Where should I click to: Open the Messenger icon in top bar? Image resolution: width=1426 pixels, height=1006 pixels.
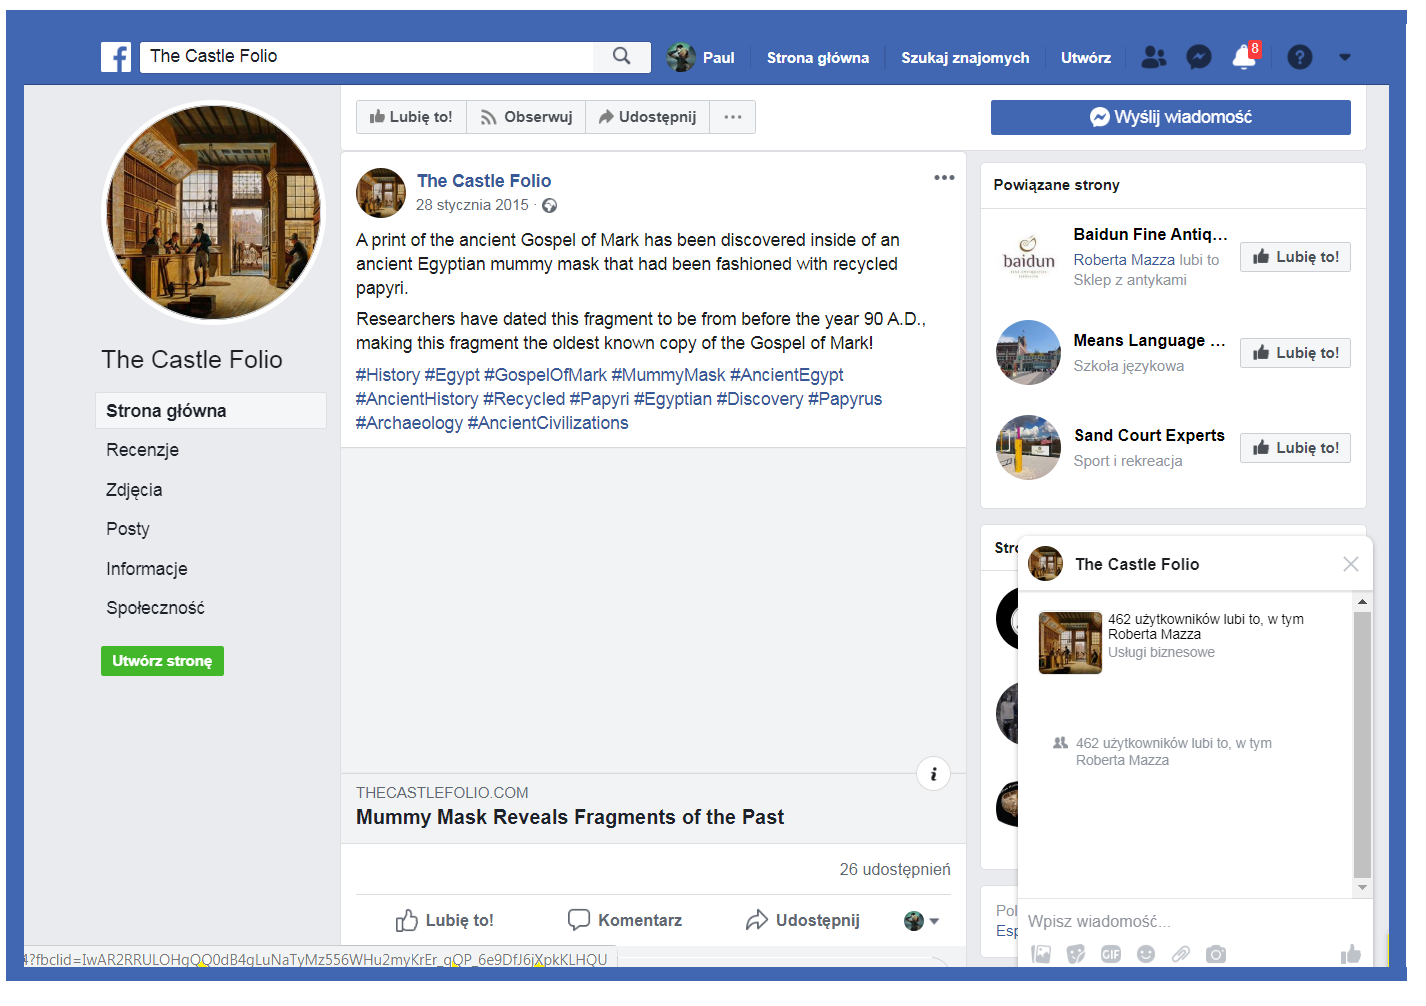(x=1199, y=57)
